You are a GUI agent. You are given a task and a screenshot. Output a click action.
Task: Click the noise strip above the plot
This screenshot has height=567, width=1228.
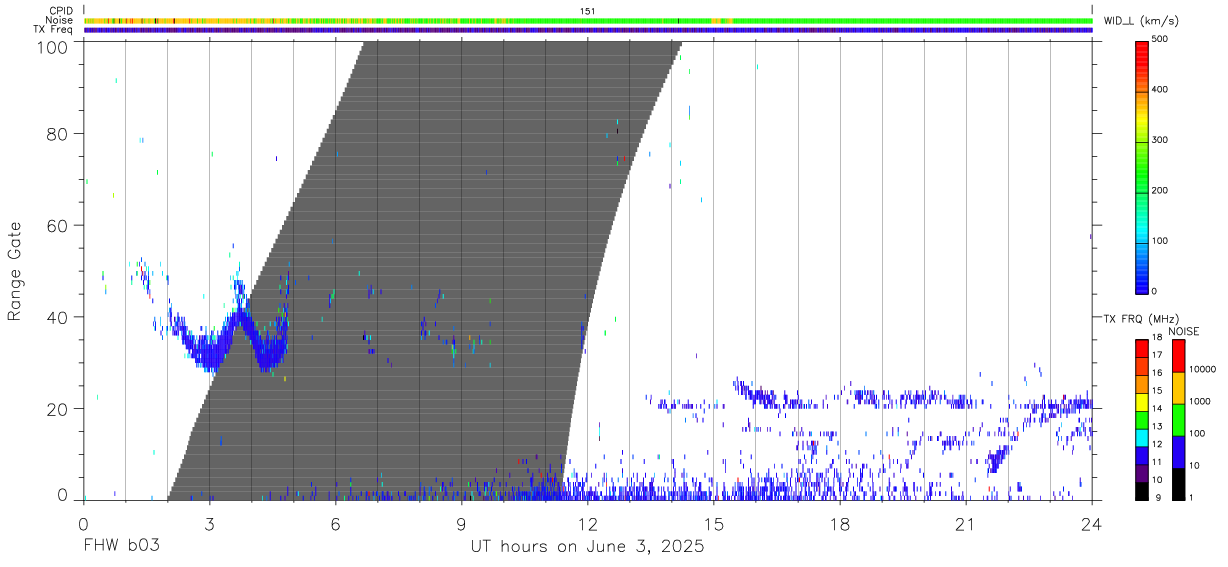588,21
